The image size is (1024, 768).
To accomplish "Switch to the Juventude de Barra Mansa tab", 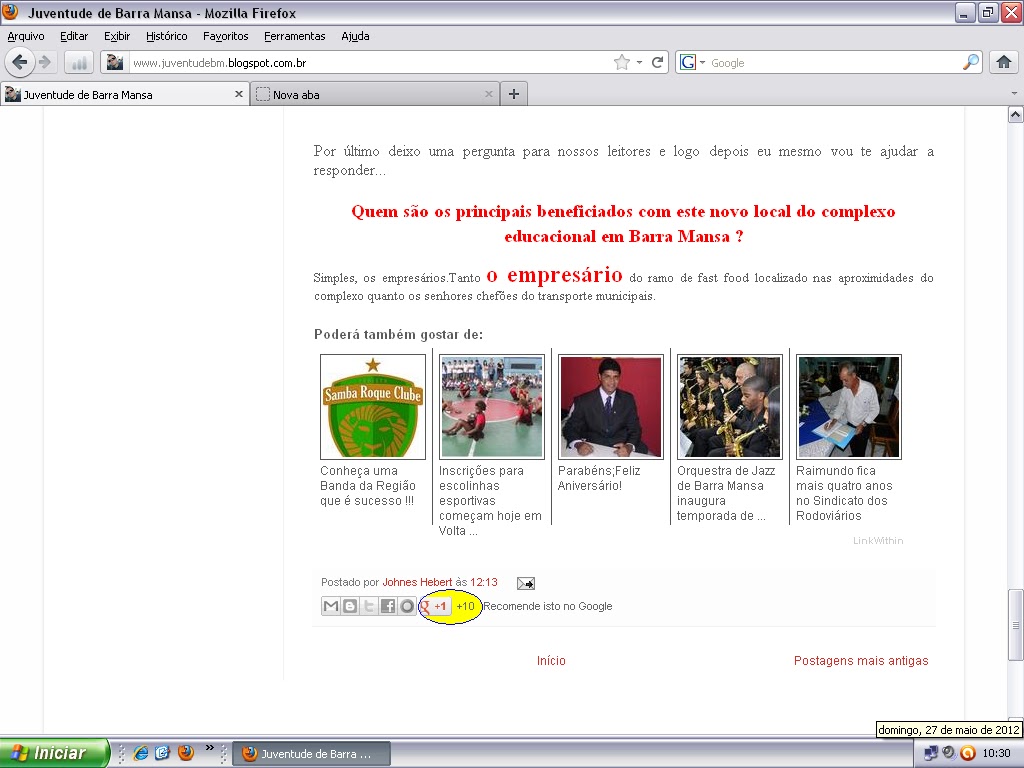I will pyautogui.click(x=124, y=95).
